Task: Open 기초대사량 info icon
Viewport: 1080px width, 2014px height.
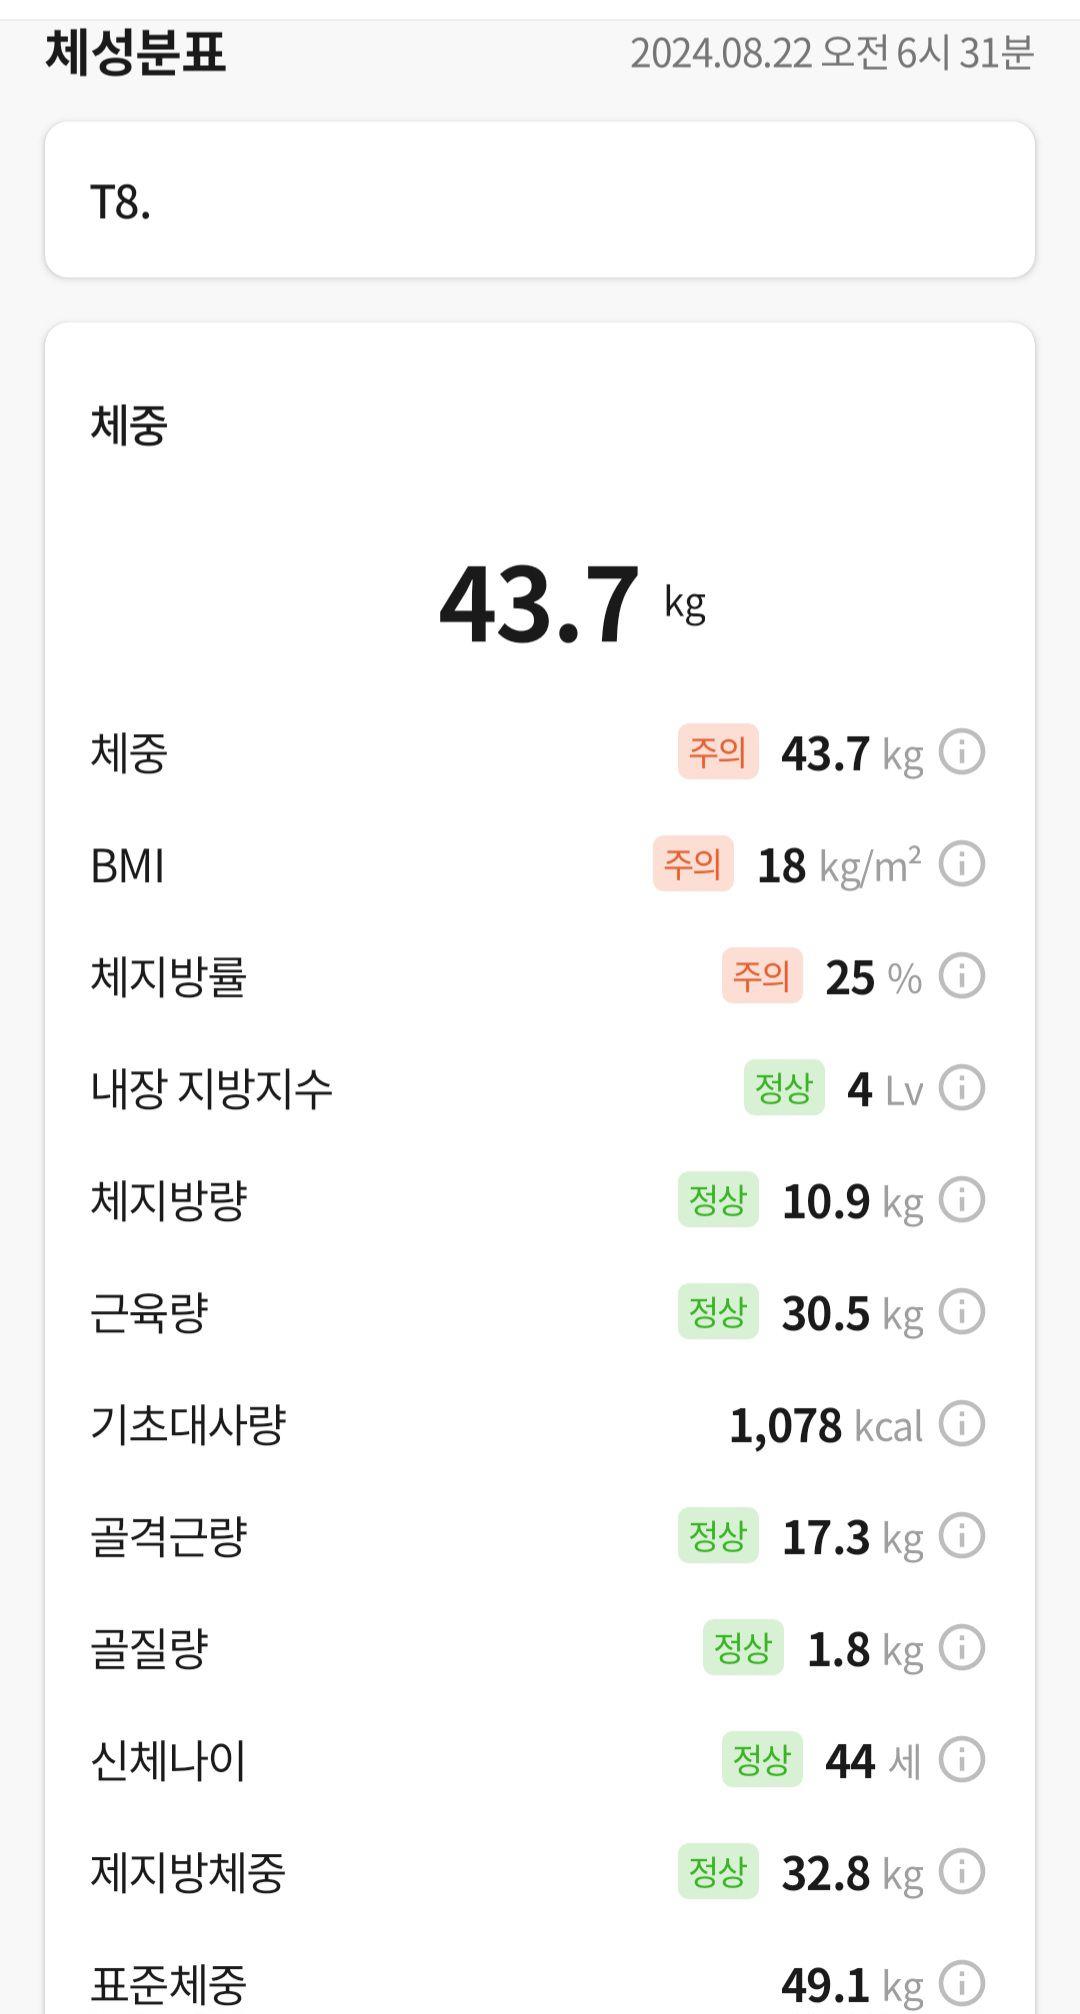Action: (x=962, y=1424)
